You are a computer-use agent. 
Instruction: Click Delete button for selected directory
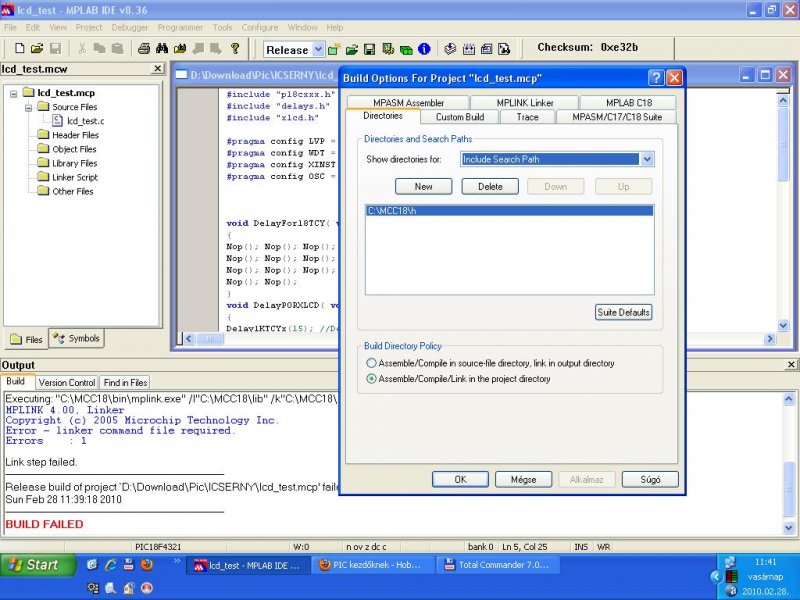490,187
